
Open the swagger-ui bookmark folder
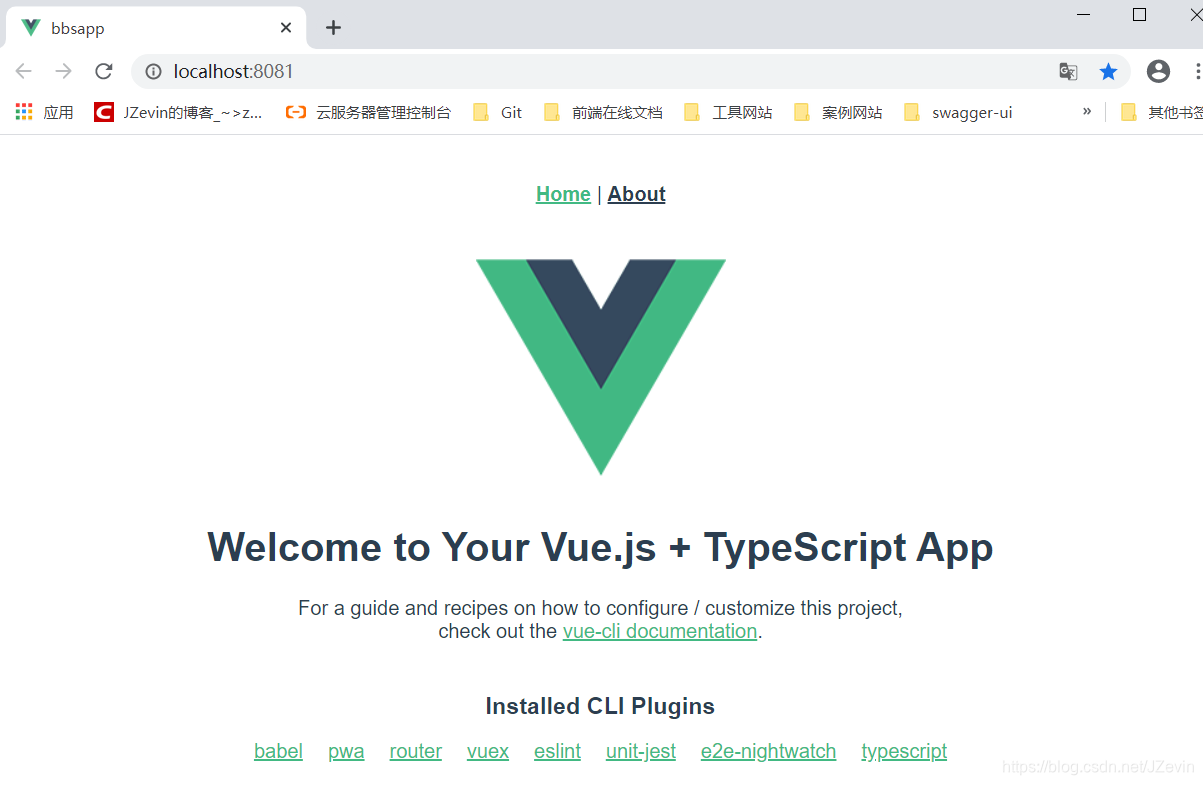click(x=958, y=112)
